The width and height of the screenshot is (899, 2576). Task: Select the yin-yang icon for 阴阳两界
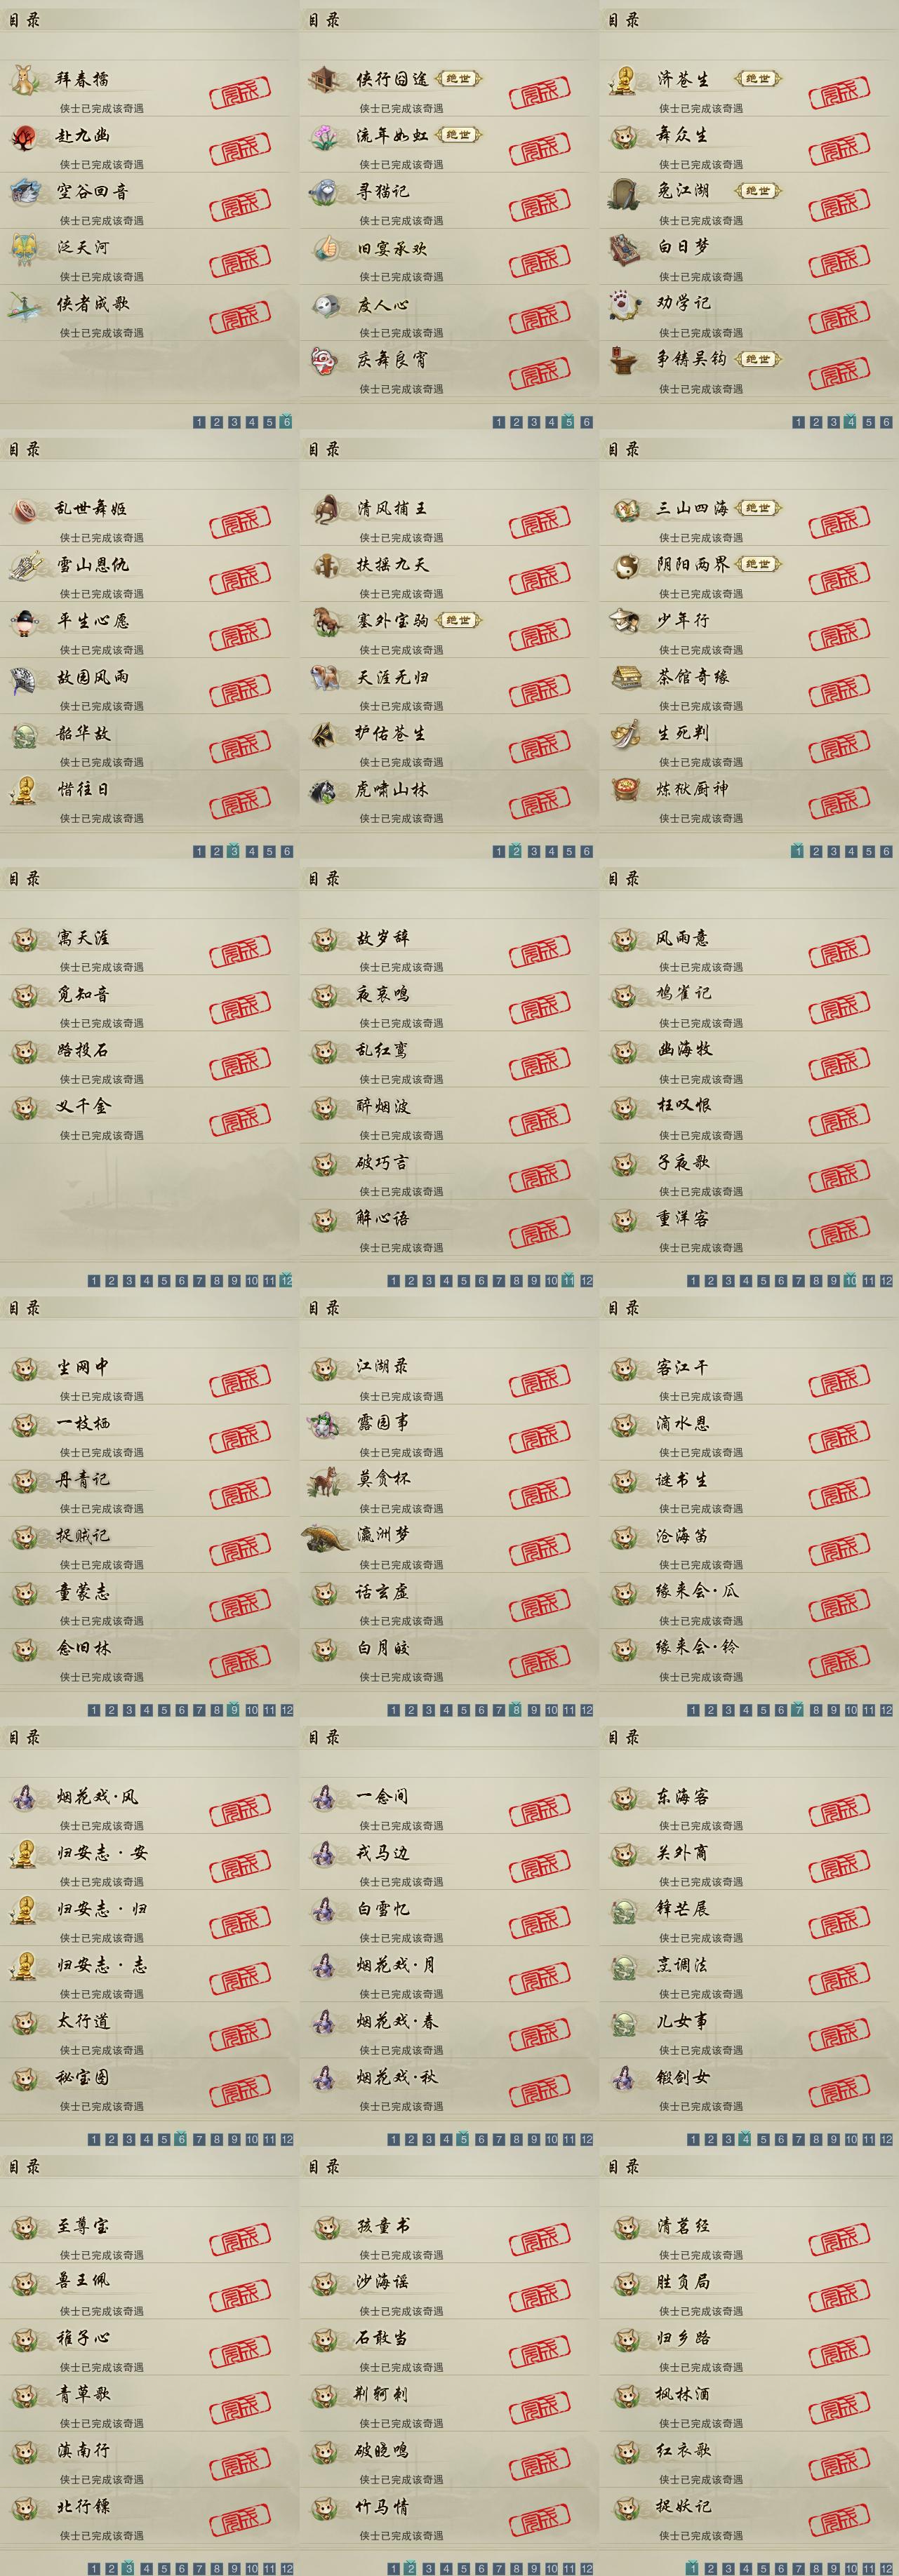coord(625,566)
